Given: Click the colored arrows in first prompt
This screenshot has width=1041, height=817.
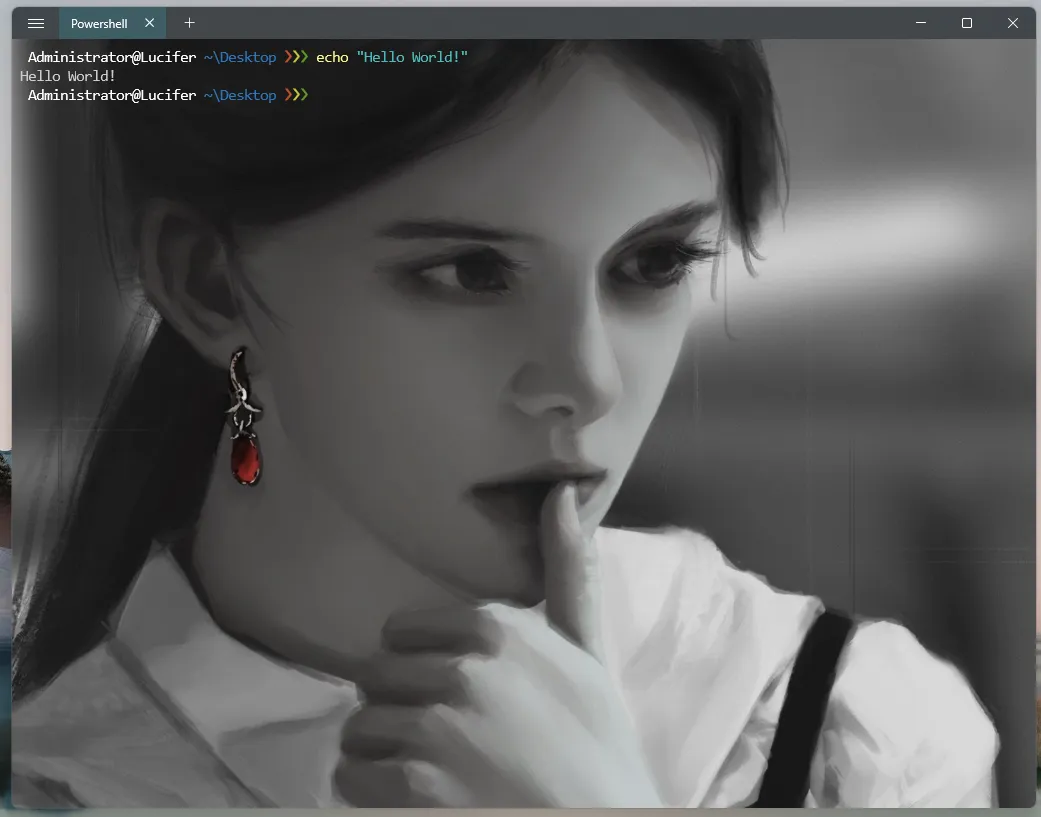Looking at the screenshot, I should (297, 57).
